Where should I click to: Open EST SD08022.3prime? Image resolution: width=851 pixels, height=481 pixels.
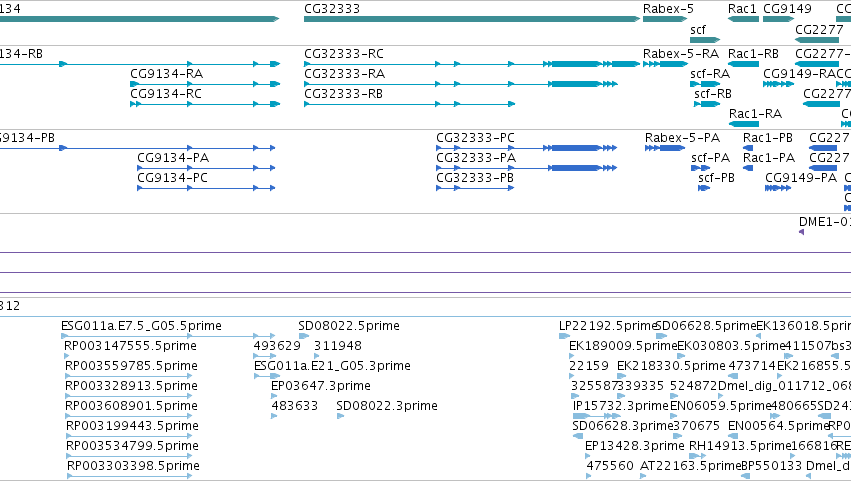(386, 406)
